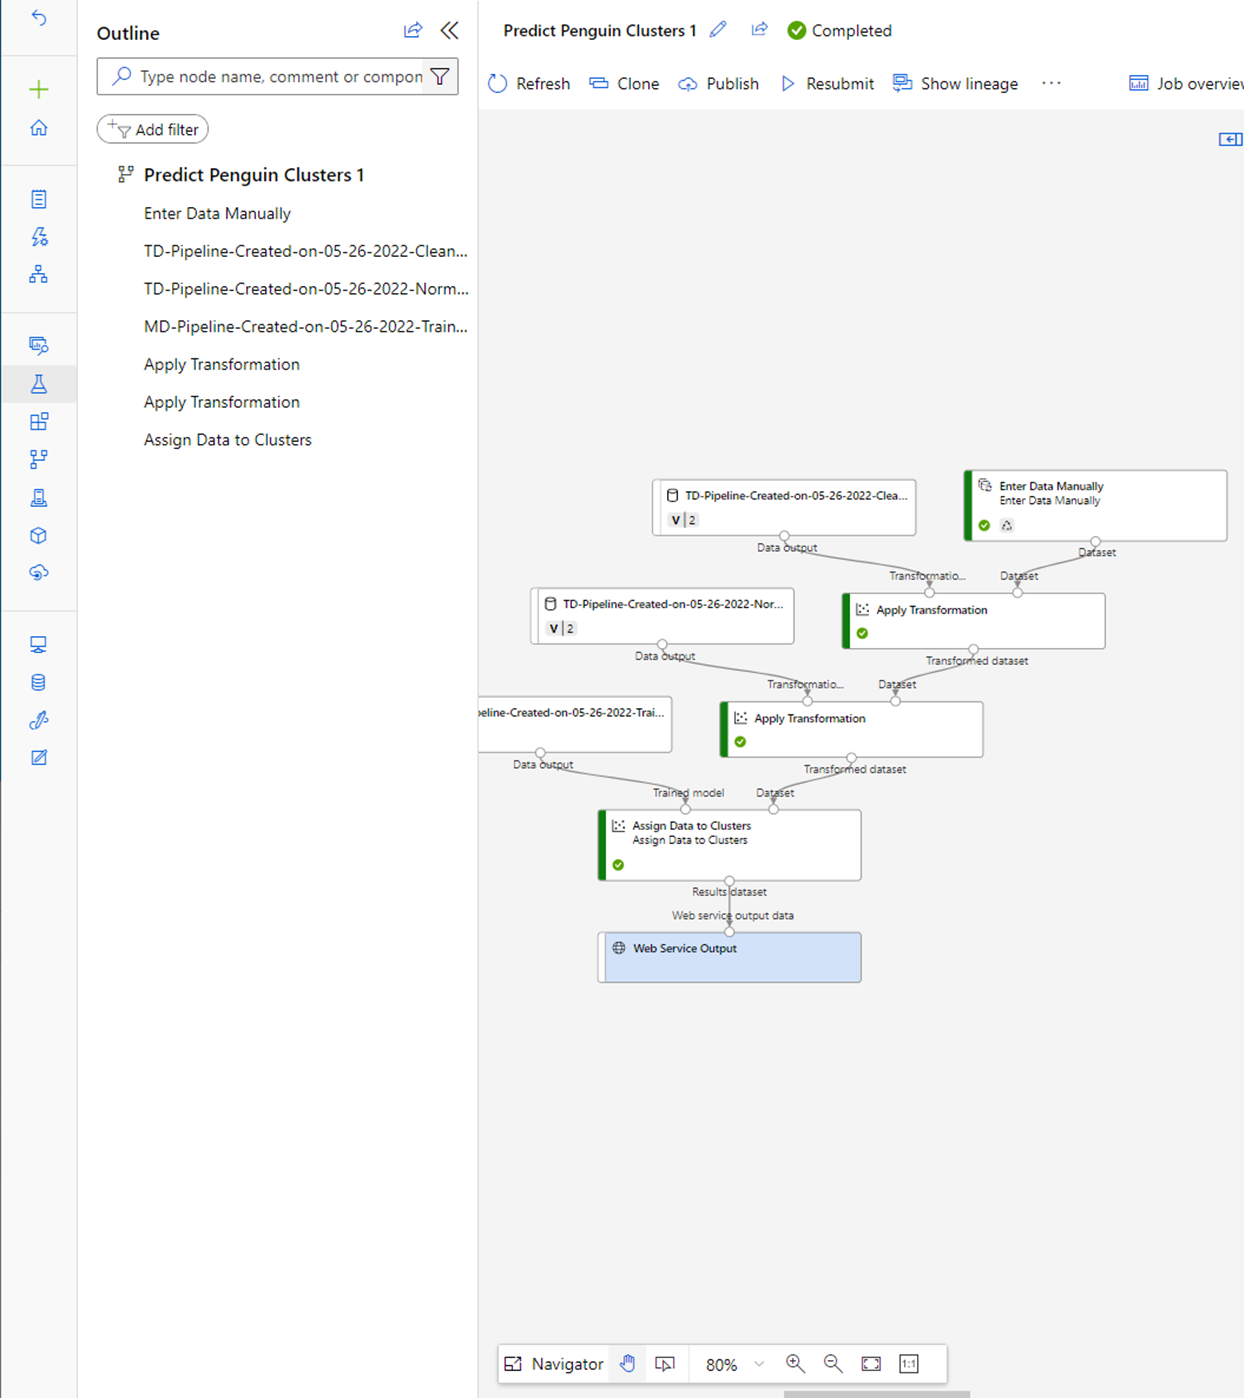
Task: Click the pencil edit name icon
Action: pos(718,30)
